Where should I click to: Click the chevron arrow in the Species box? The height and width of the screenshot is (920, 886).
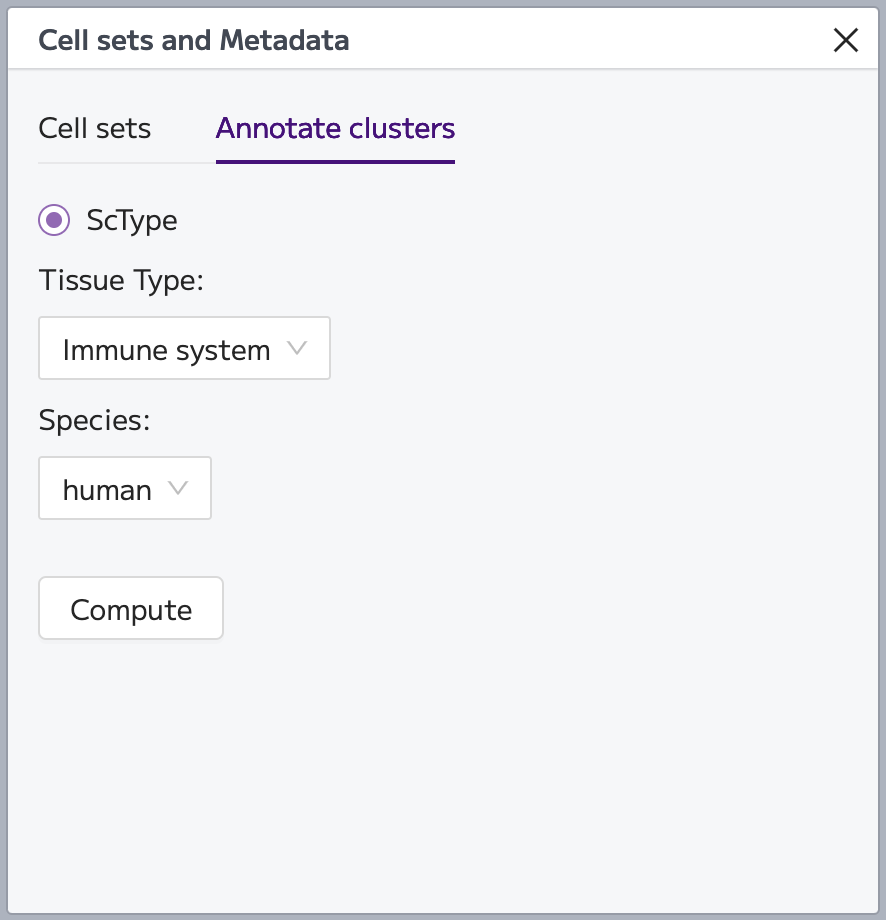point(178,488)
